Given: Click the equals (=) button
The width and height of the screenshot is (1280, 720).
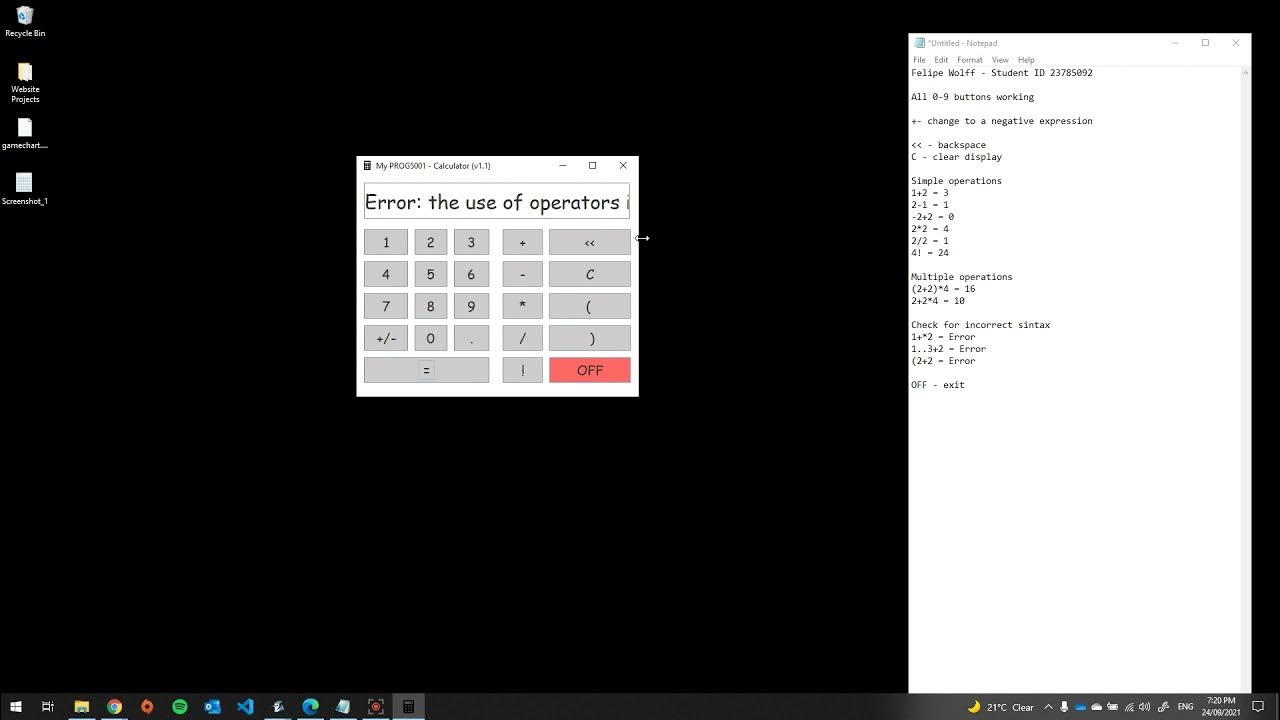Looking at the screenshot, I should pyautogui.click(x=426, y=370).
